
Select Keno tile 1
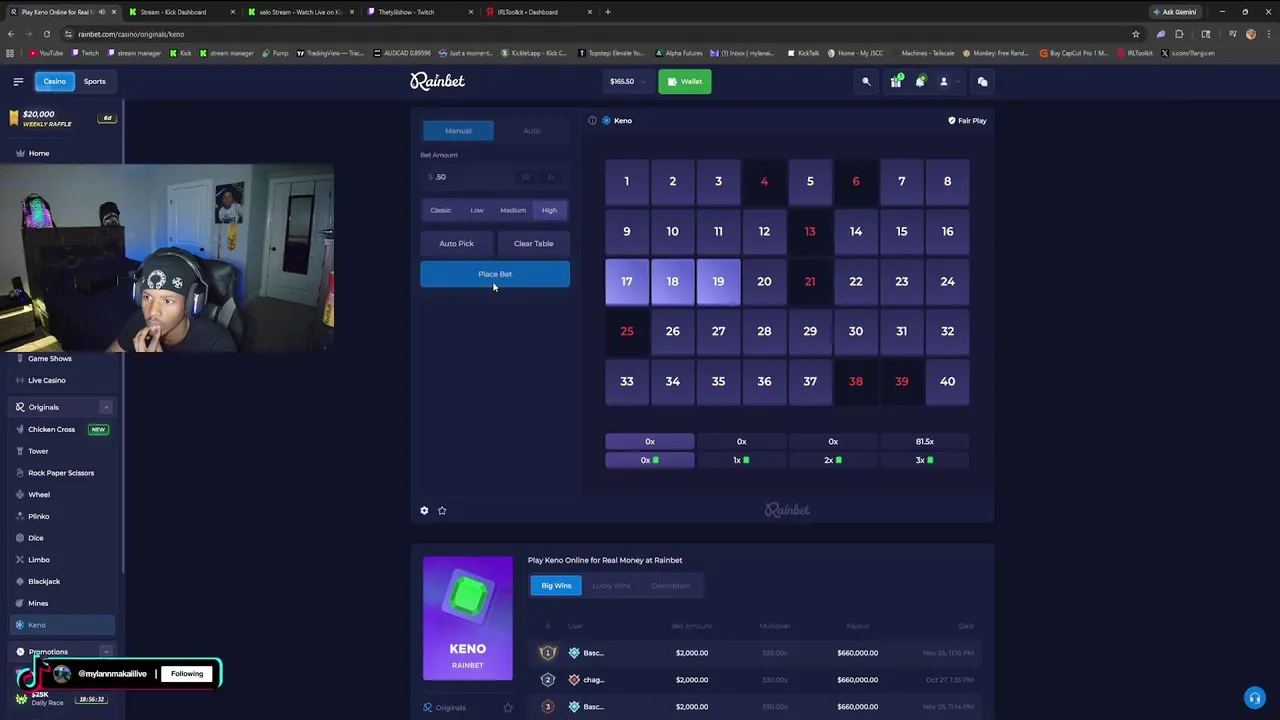click(627, 182)
